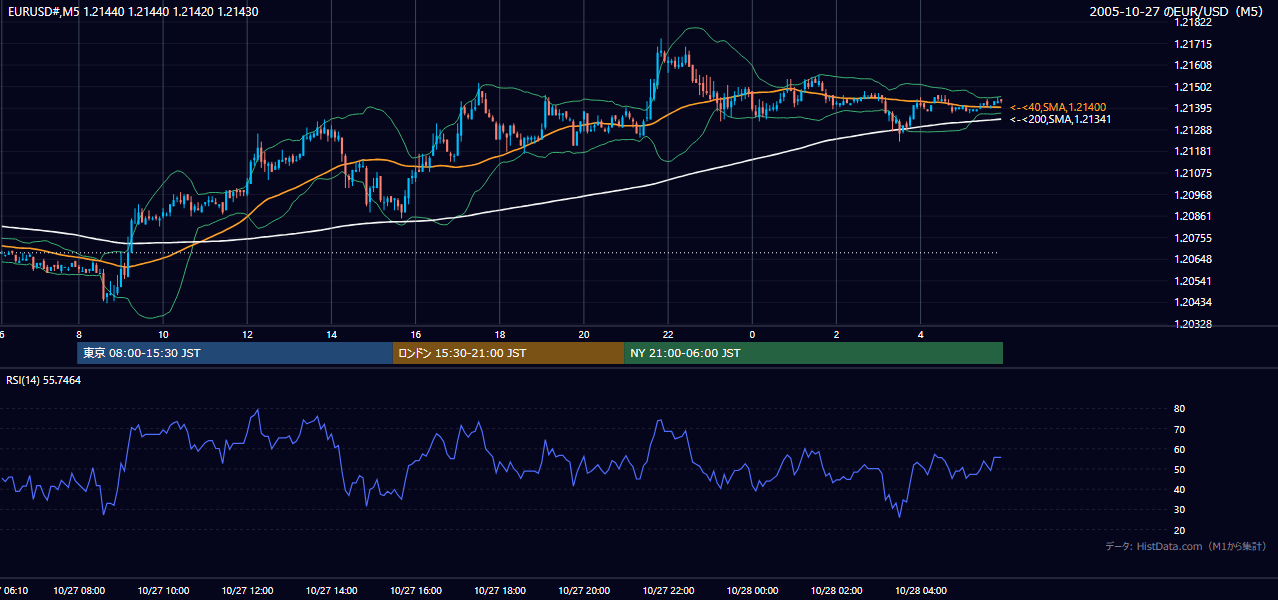Image resolution: width=1278 pixels, height=600 pixels.
Task: Click the 200 SMA label reading 1.21341
Action: [x=1061, y=119]
